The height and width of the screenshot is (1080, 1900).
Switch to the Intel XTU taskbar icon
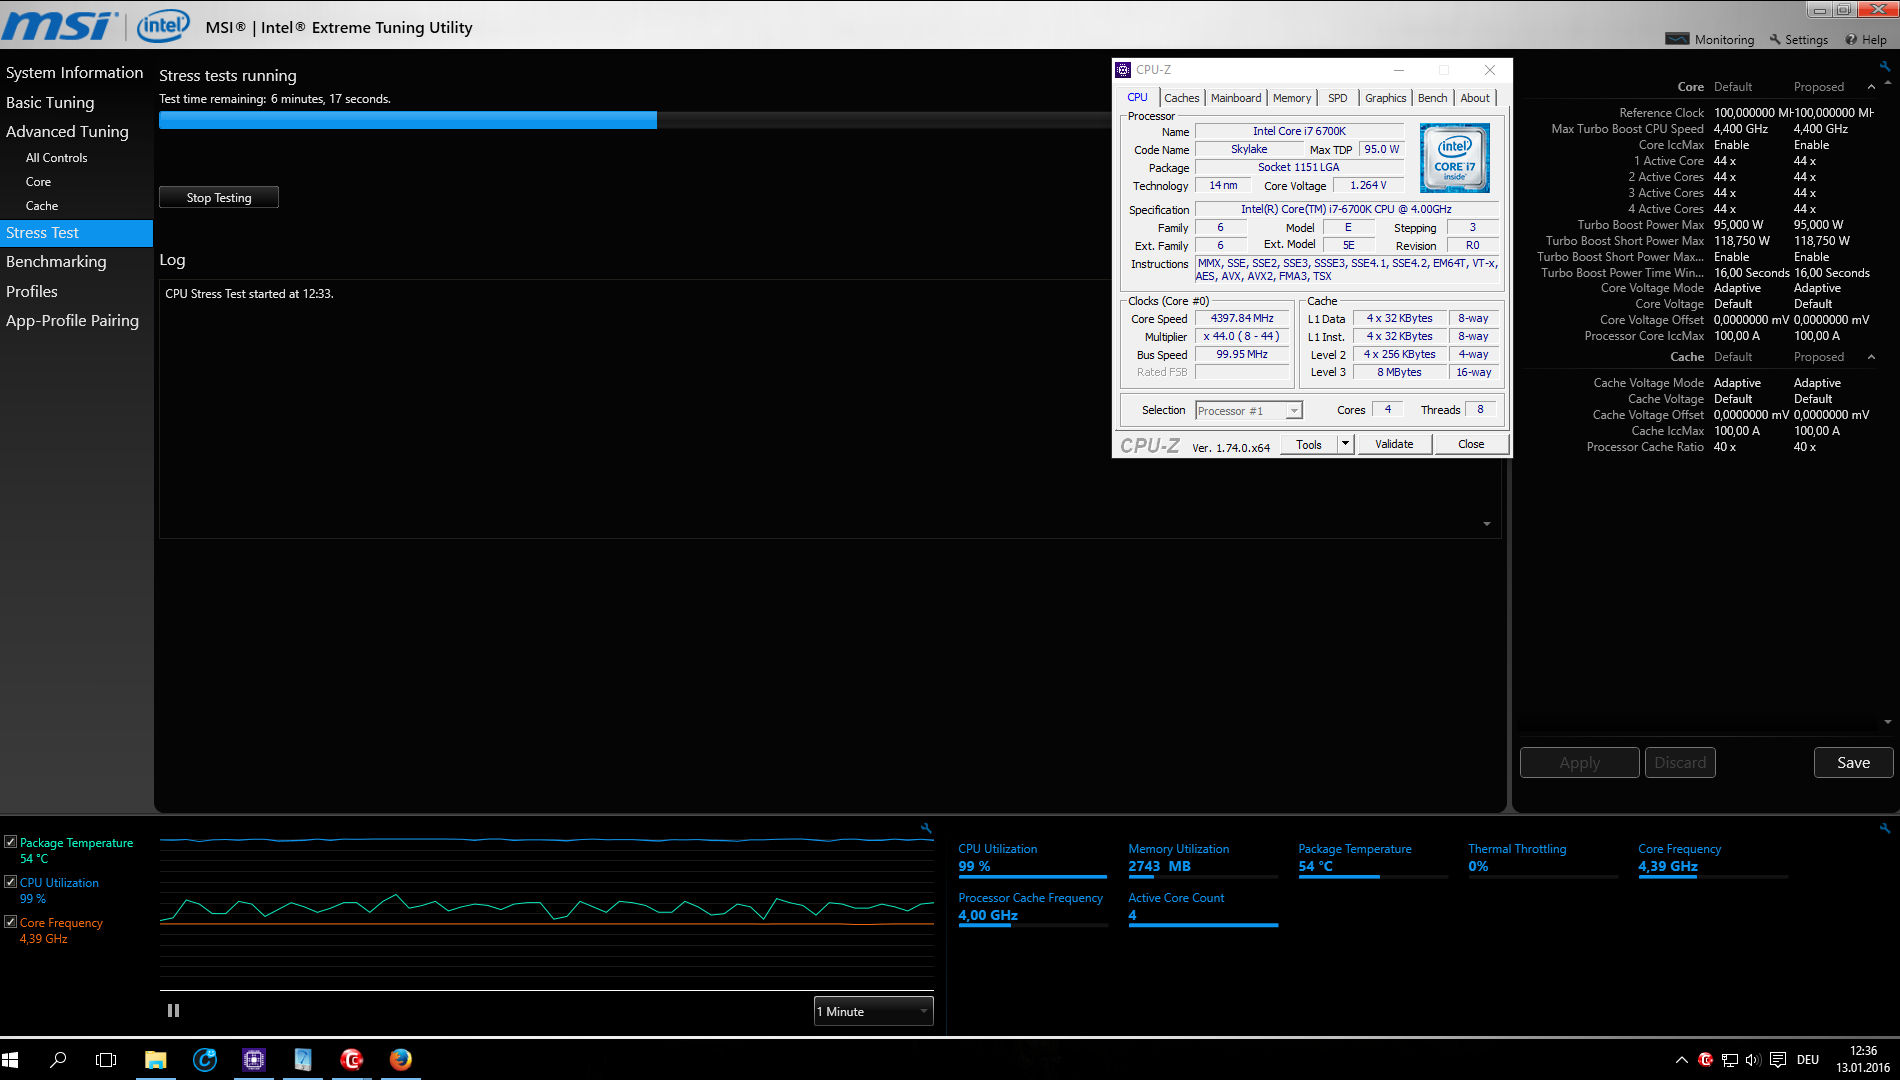click(303, 1059)
